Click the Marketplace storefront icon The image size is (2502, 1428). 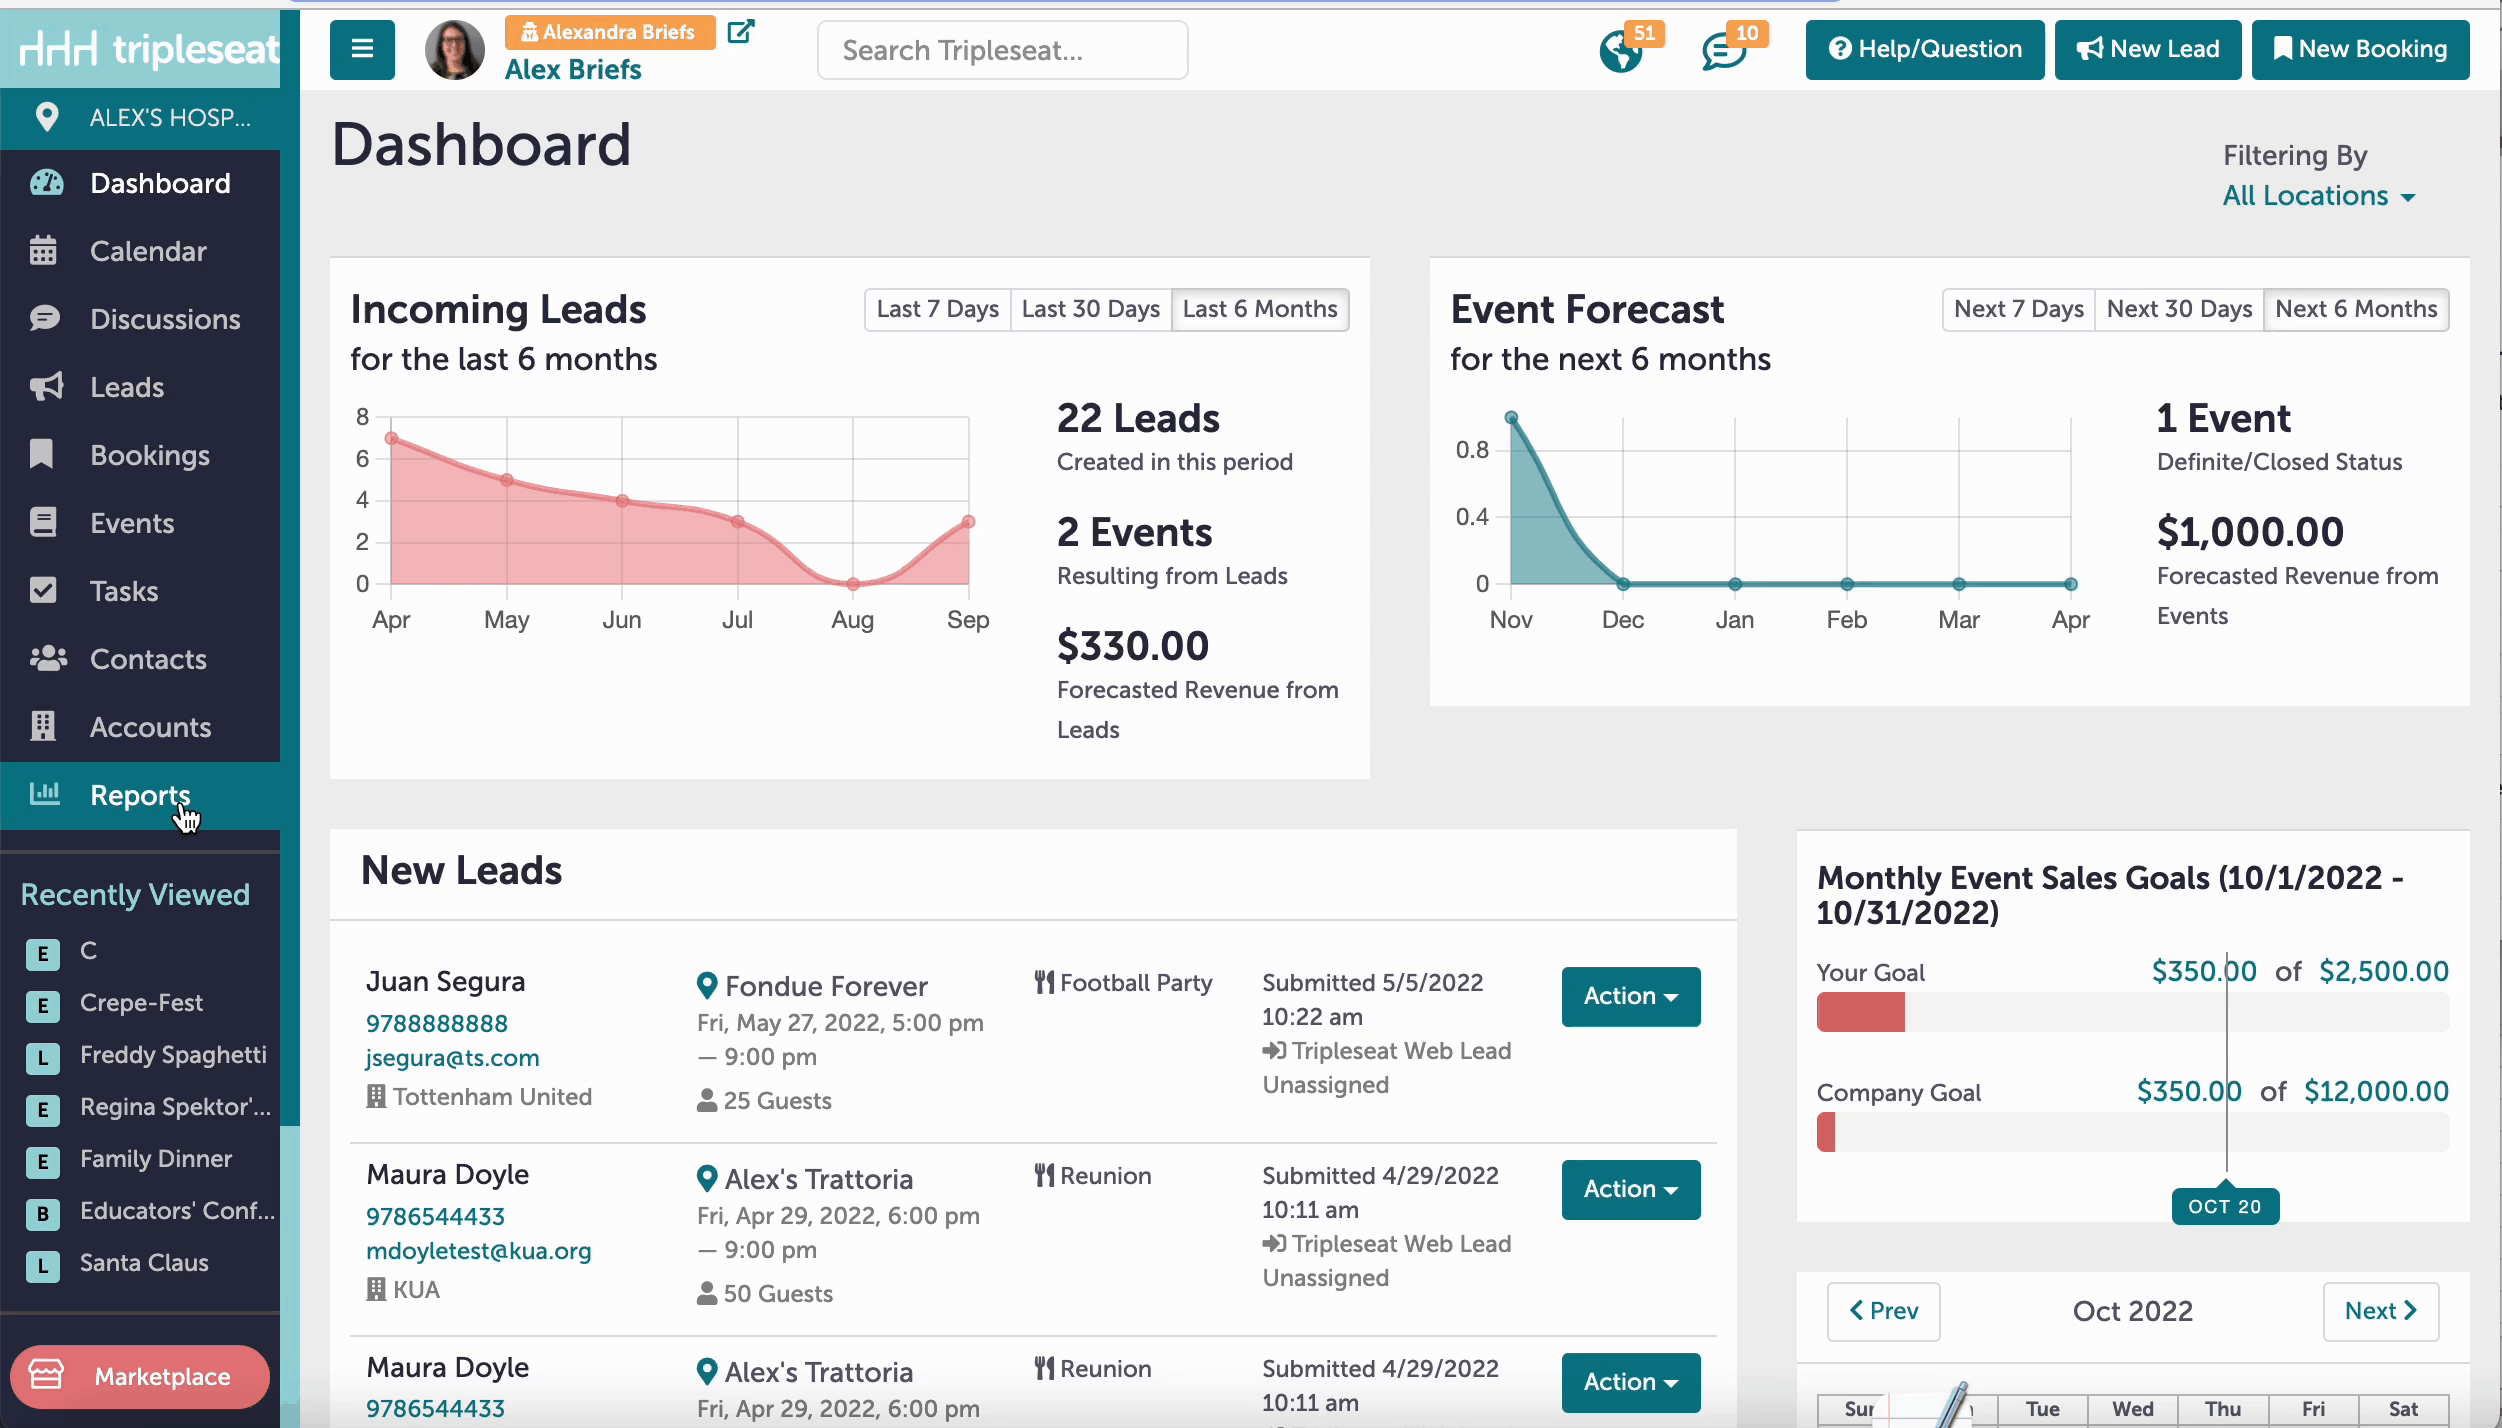46,1375
